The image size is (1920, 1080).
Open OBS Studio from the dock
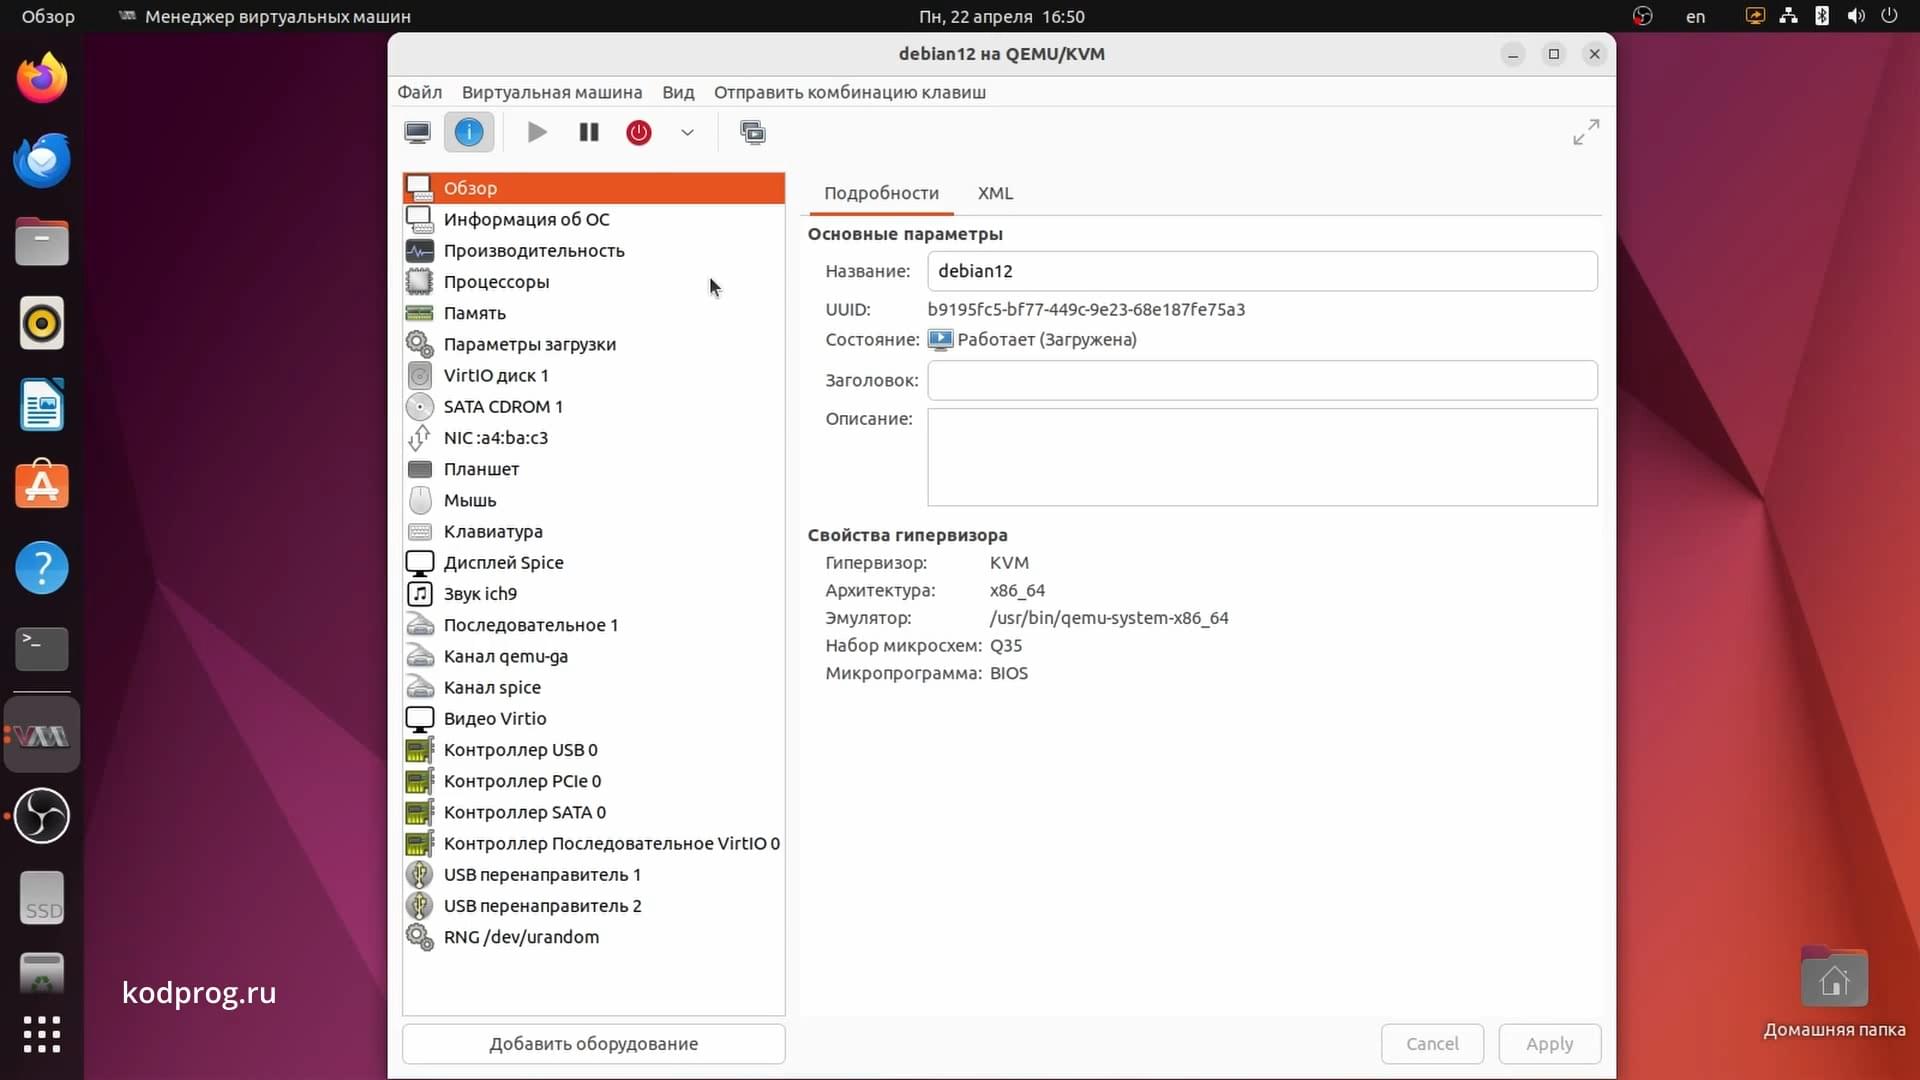[x=42, y=815]
